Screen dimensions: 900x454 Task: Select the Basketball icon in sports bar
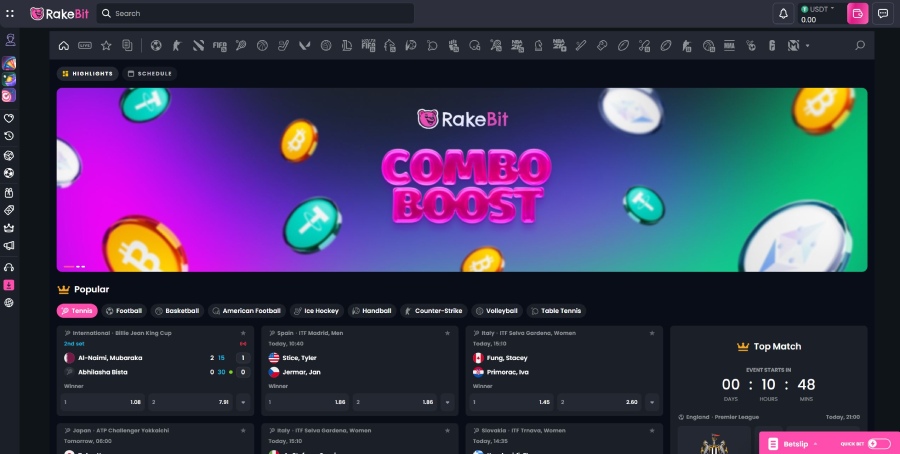pos(262,45)
